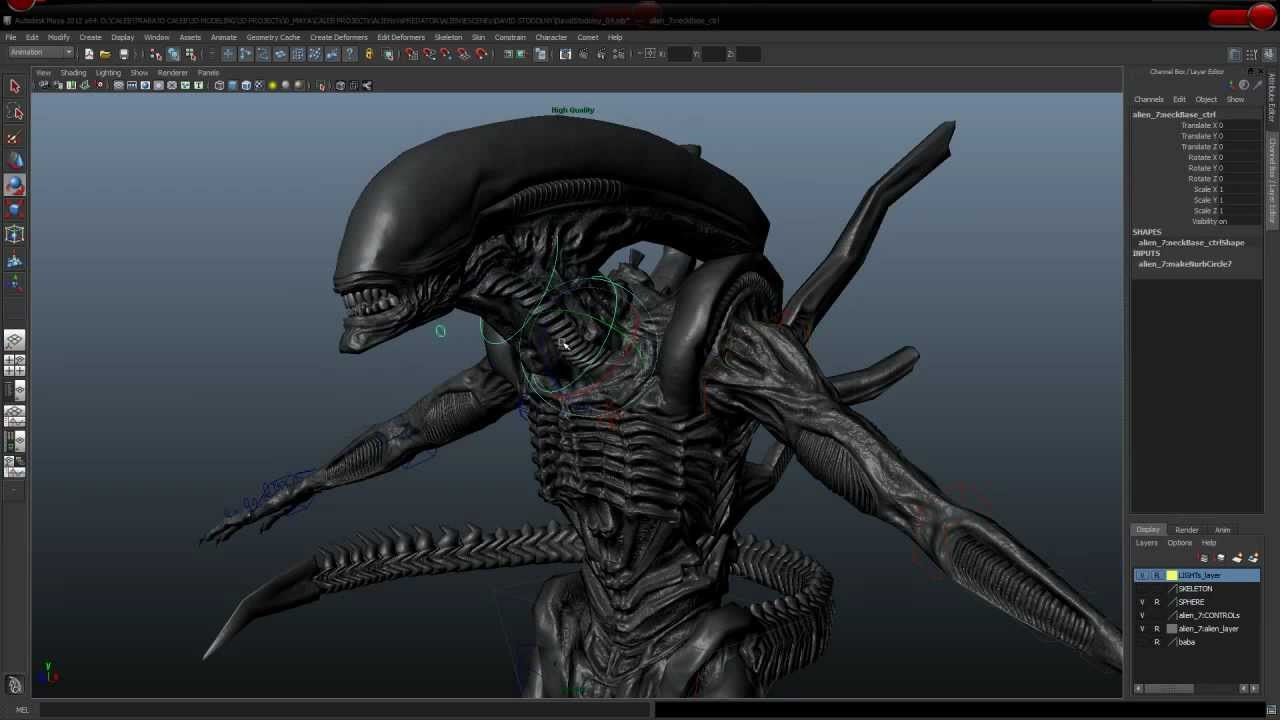Switch to the Anim layer tab

1222,530
